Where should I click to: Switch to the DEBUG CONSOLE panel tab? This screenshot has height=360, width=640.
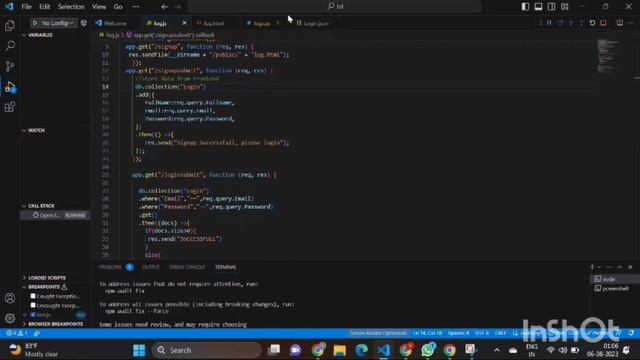187,267
